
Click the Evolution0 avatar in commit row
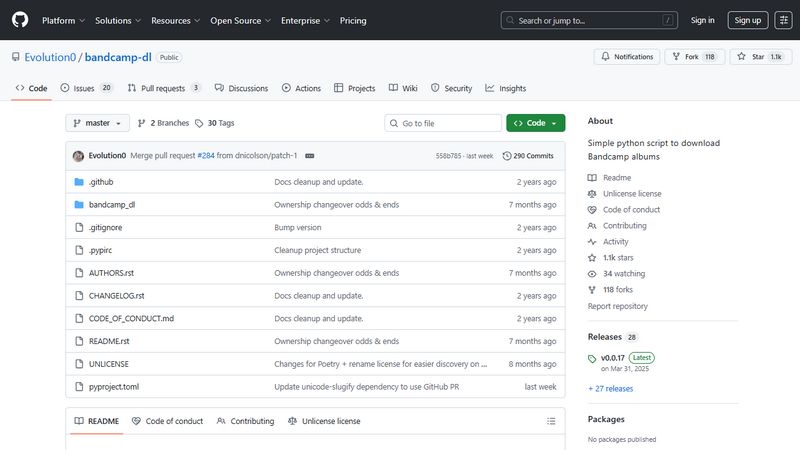click(x=78, y=156)
